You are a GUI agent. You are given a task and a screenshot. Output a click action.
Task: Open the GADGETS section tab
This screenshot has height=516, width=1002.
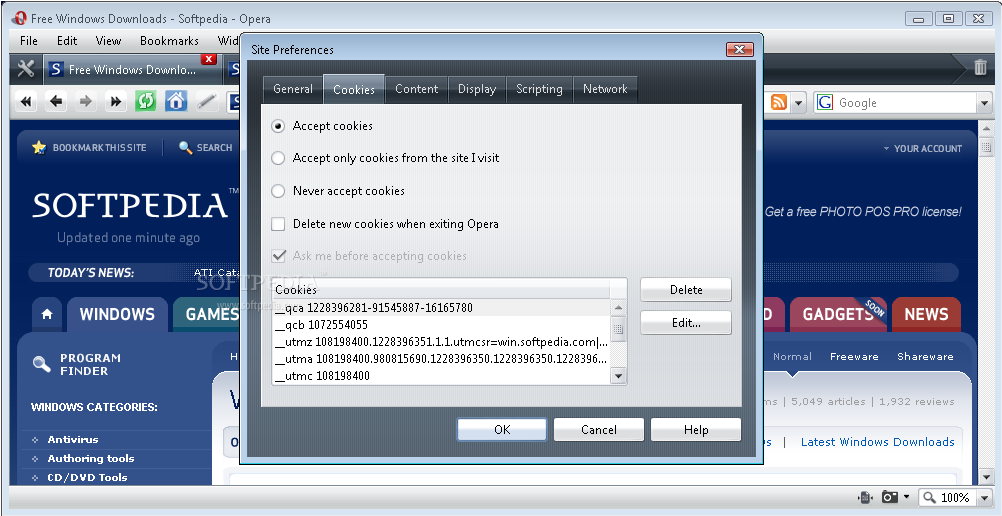(838, 314)
